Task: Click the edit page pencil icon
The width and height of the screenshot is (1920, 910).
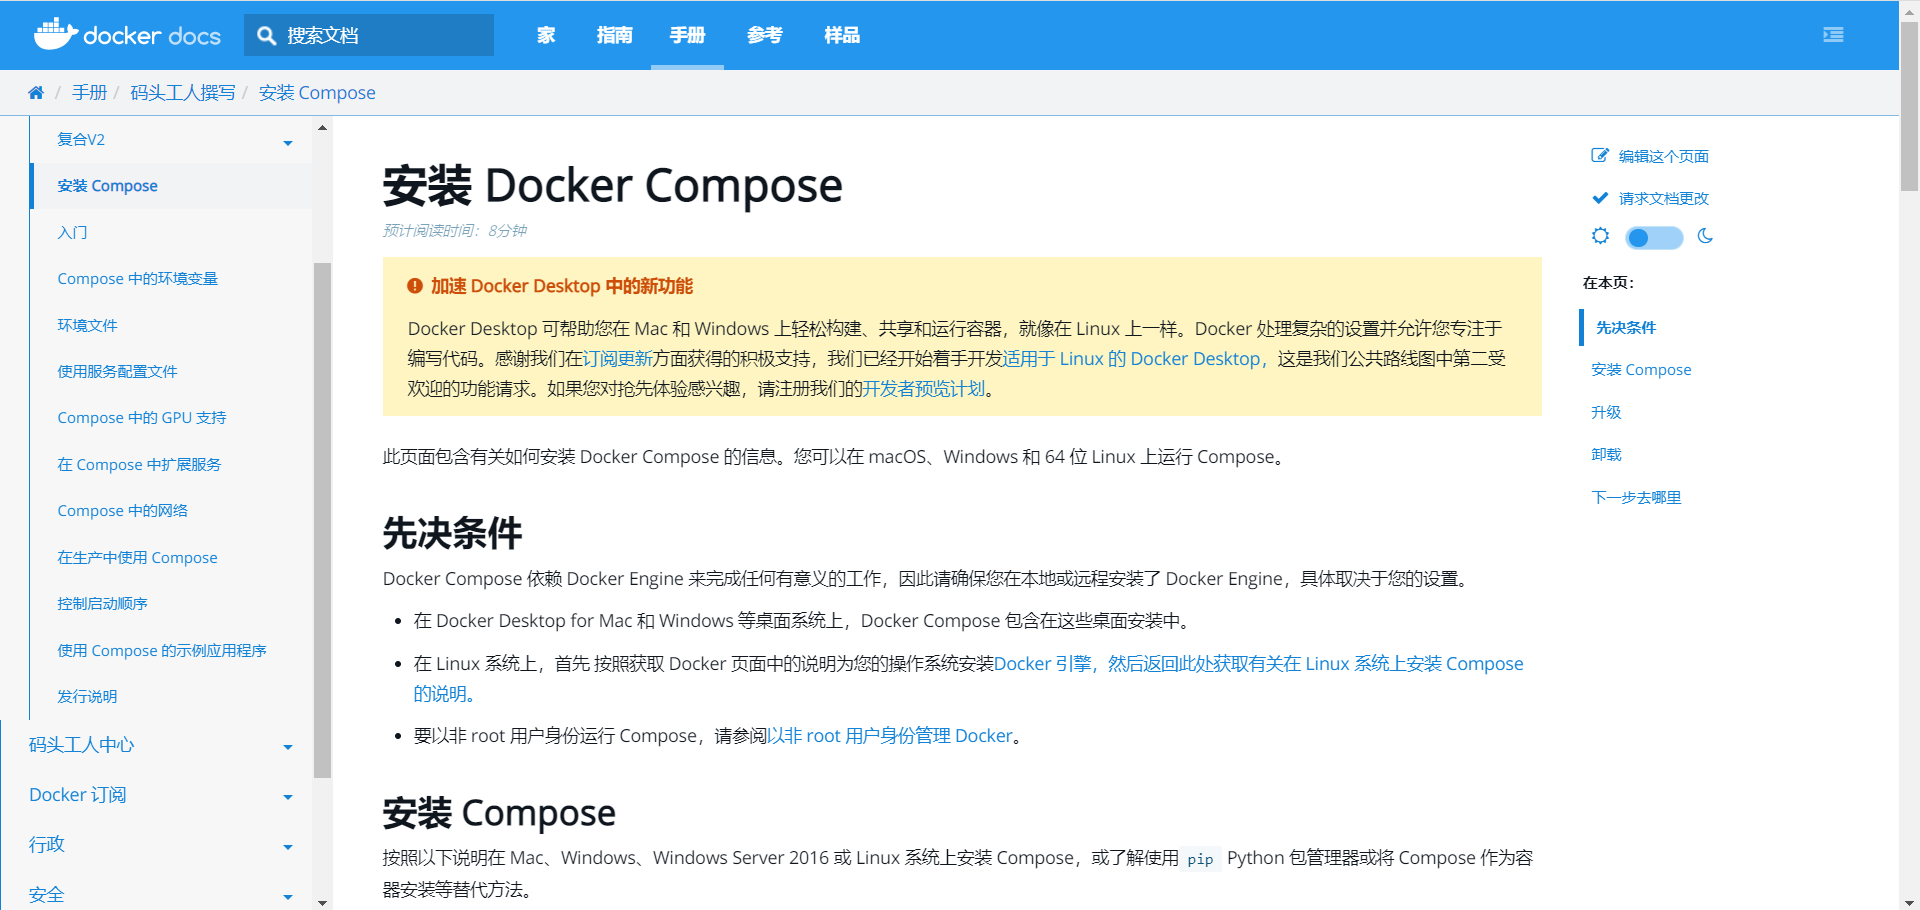Action: point(1600,156)
